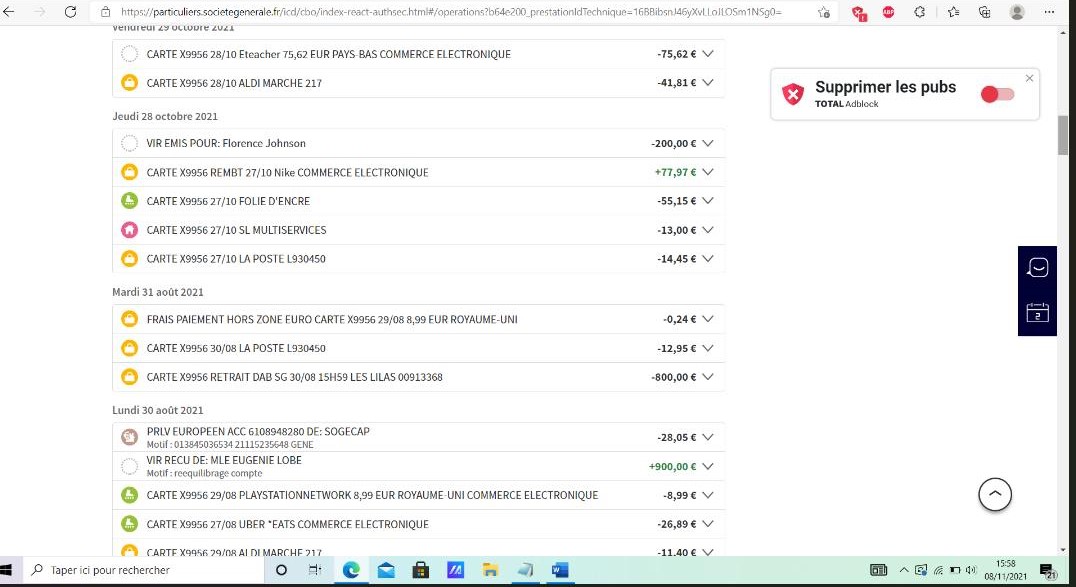Open the calendar side panel icon

1037,313
